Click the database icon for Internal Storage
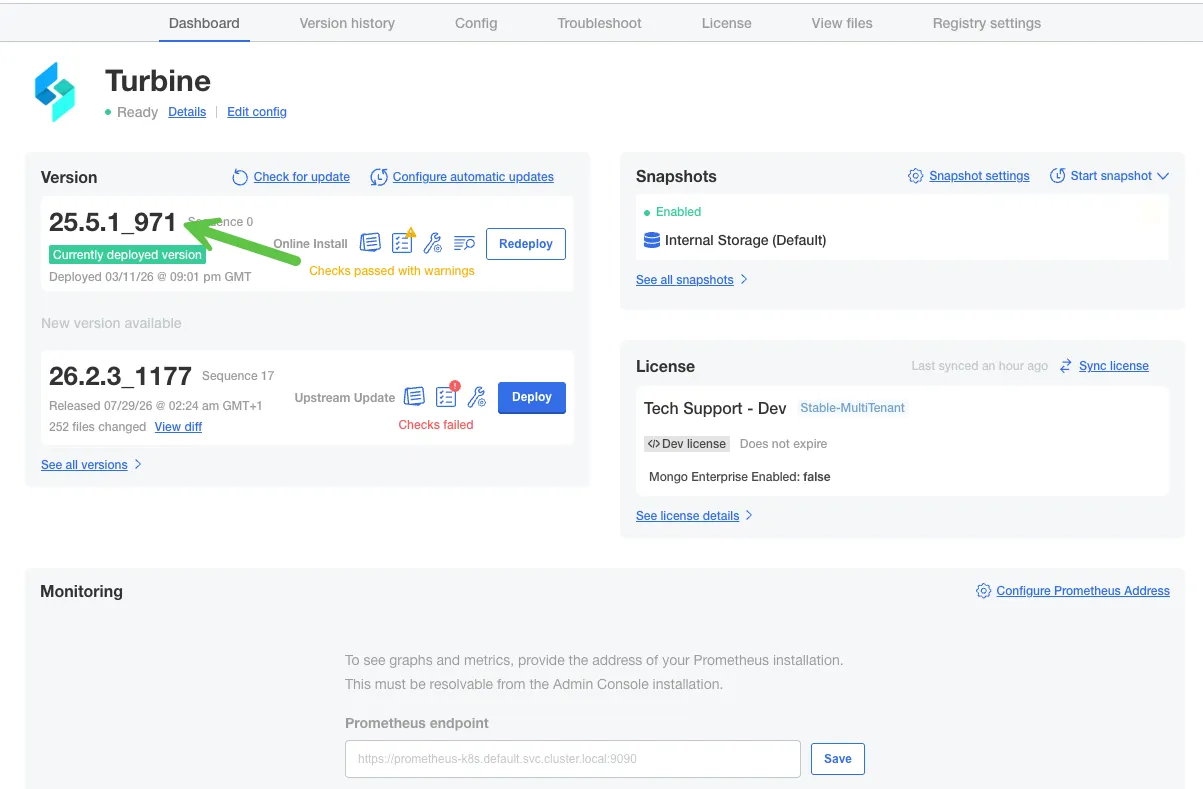 [652, 240]
